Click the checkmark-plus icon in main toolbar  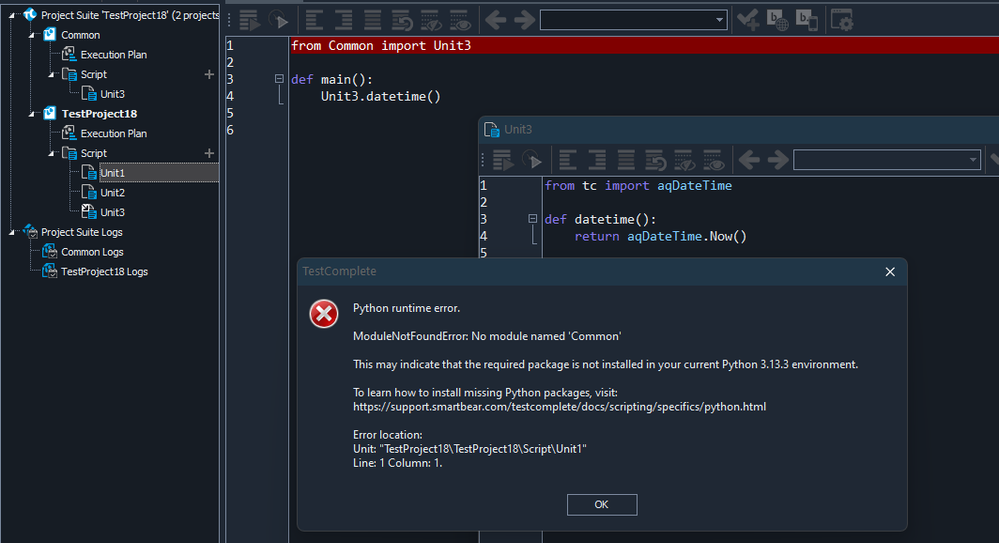[x=747, y=19]
